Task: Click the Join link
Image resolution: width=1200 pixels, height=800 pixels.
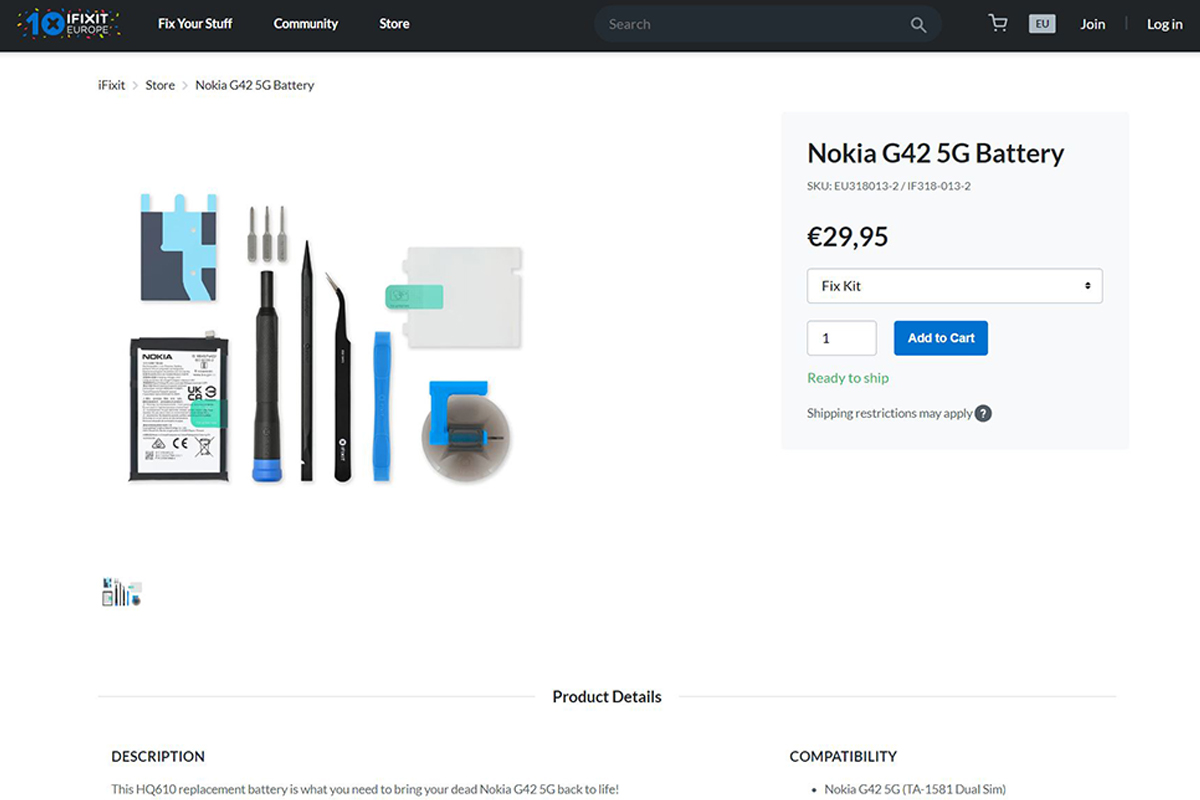Action: click(x=1093, y=24)
